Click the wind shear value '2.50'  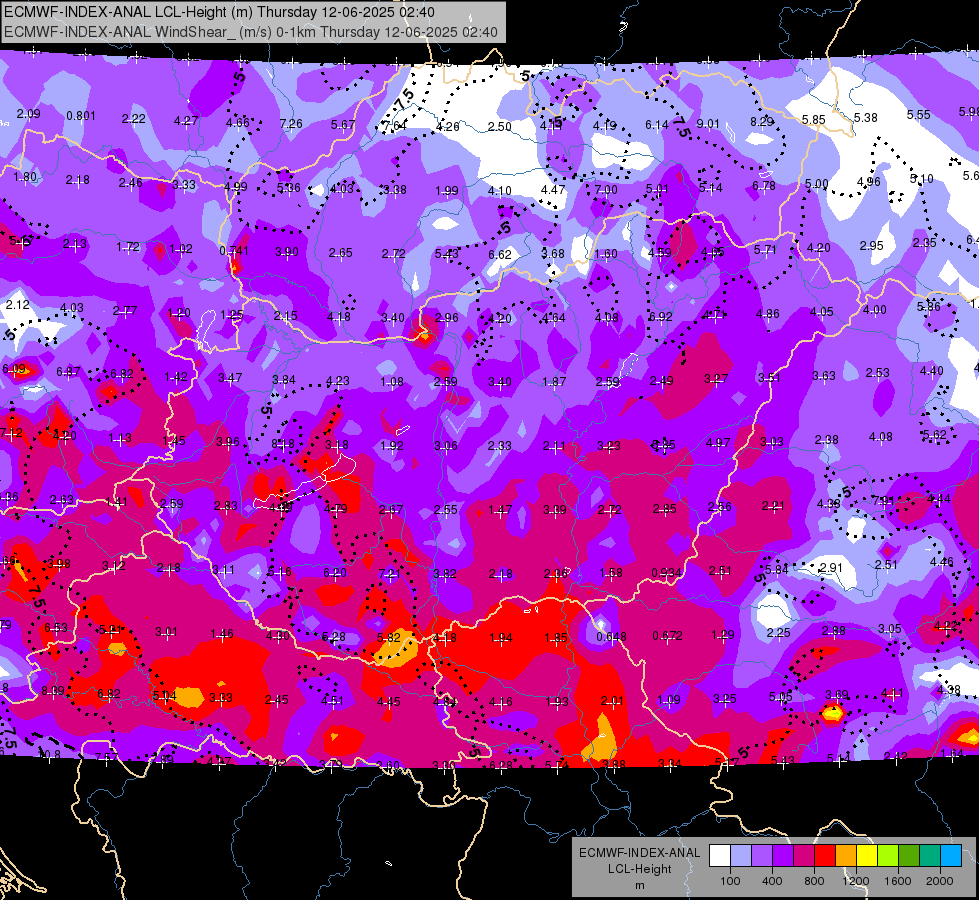point(499,127)
